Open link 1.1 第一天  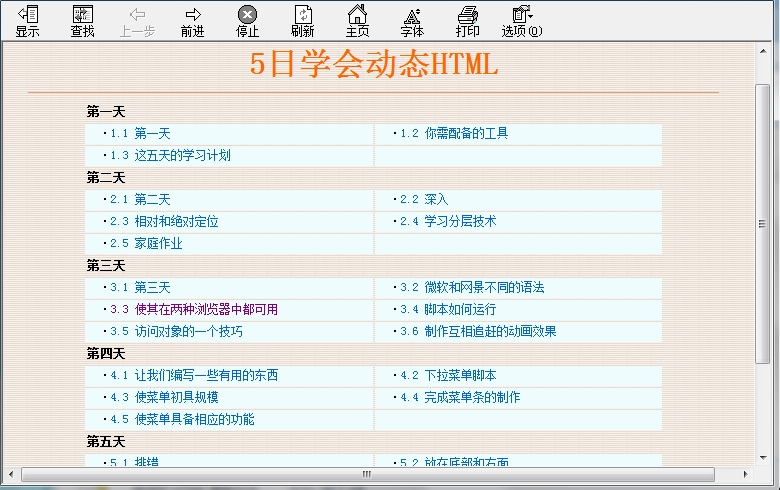(140, 133)
